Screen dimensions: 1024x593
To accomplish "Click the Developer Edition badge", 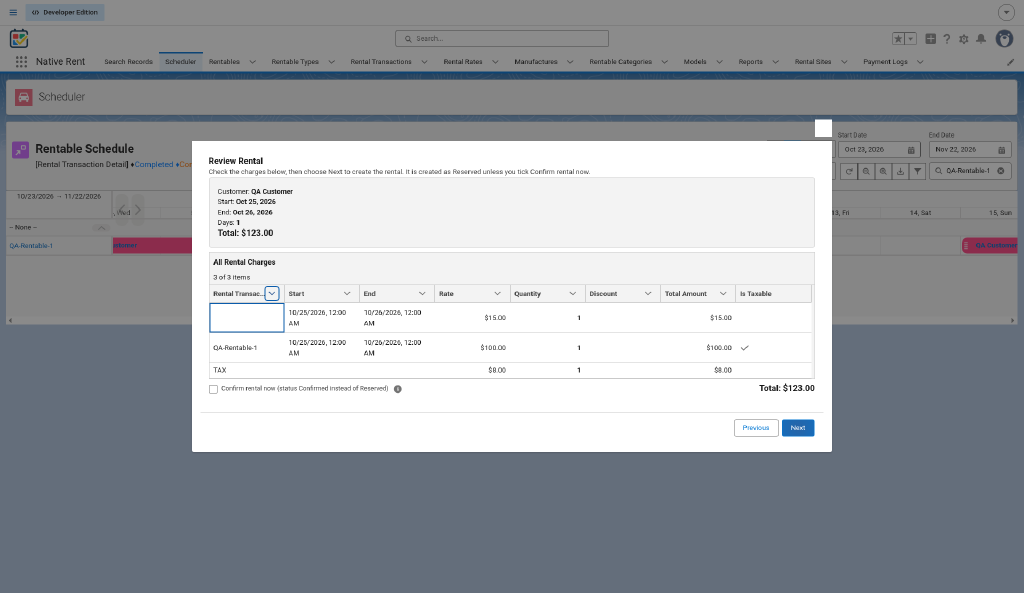I will (65, 12).
